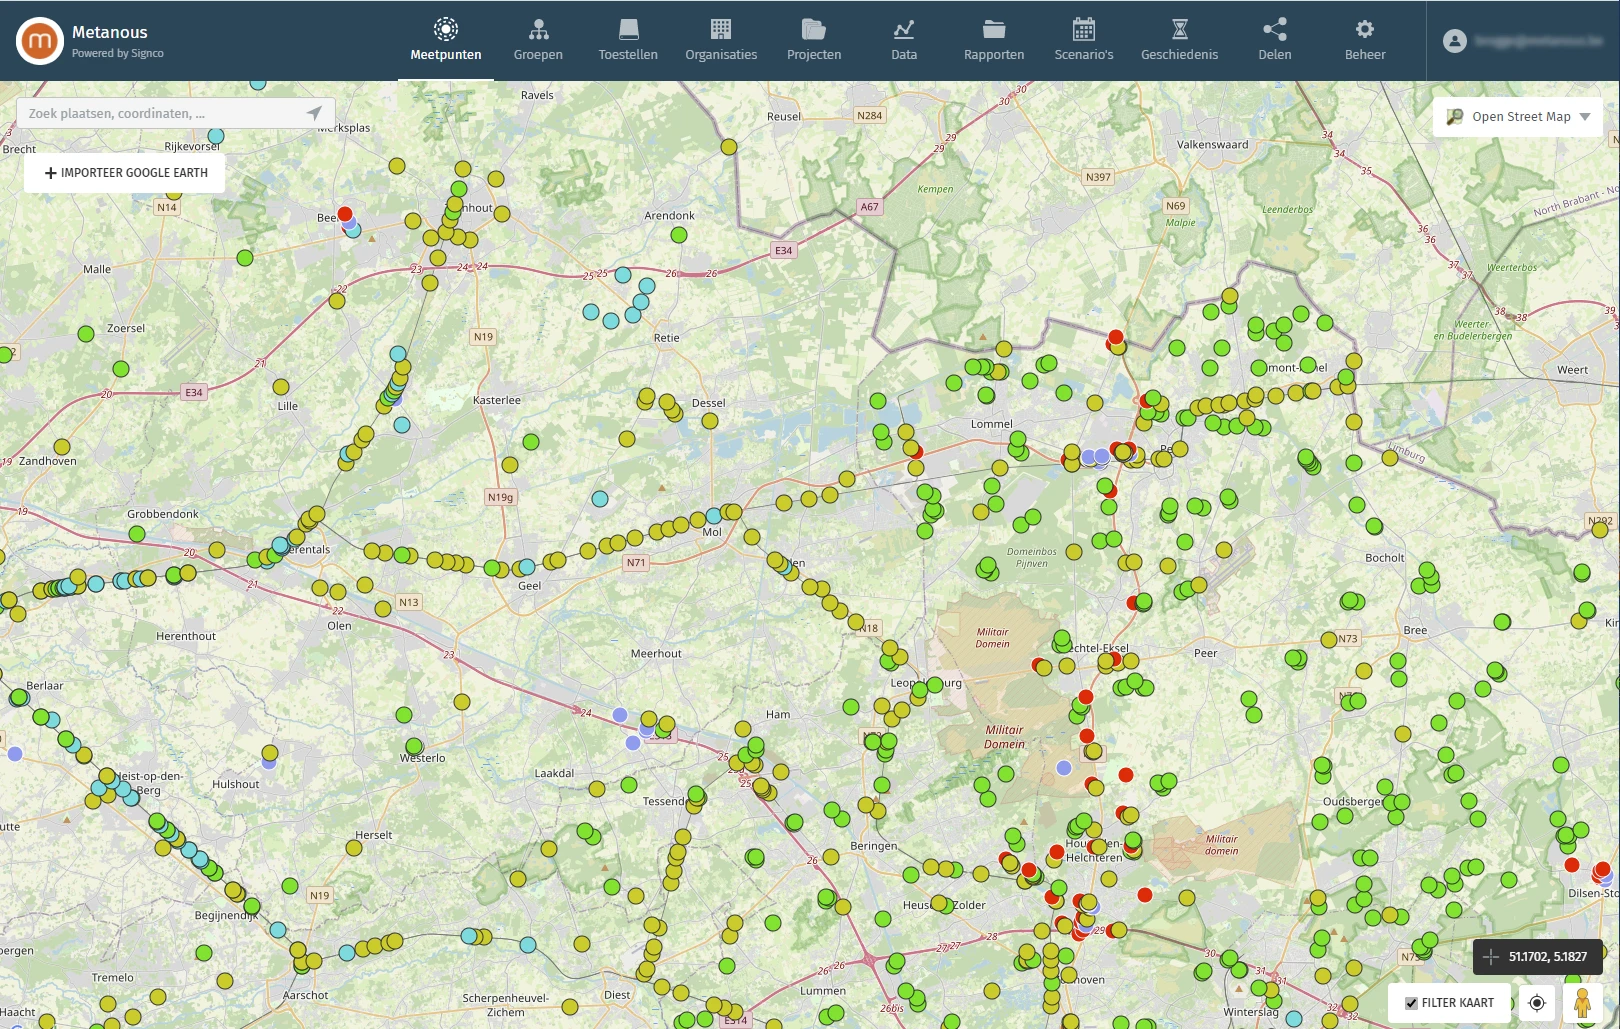Open the Rapporten tab
This screenshot has height=1029, width=1620.
pos(994,41)
